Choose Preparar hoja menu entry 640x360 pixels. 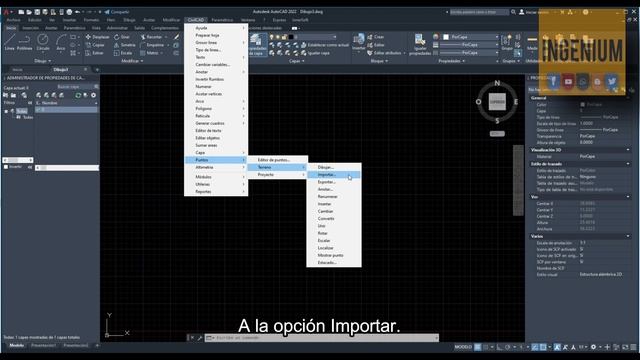(x=216, y=36)
